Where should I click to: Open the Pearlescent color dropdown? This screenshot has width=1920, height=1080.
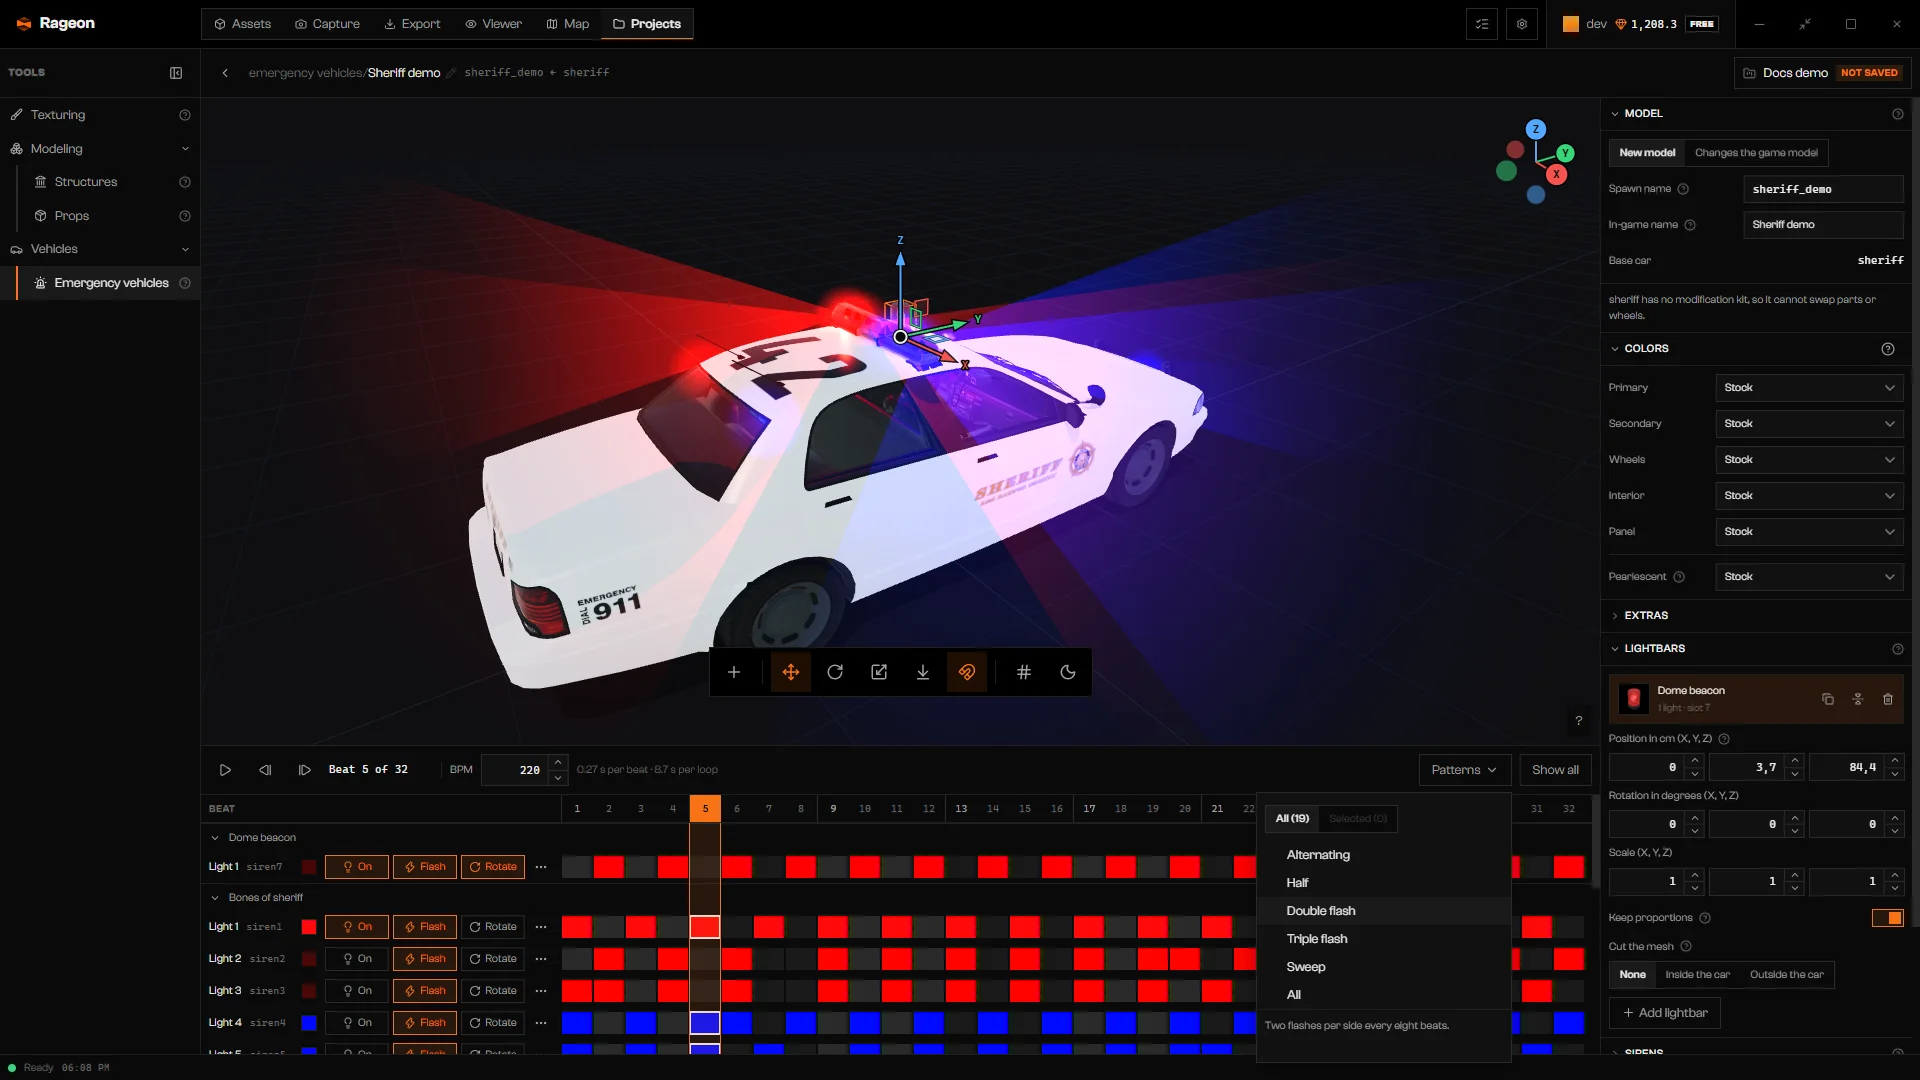(1809, 577)
